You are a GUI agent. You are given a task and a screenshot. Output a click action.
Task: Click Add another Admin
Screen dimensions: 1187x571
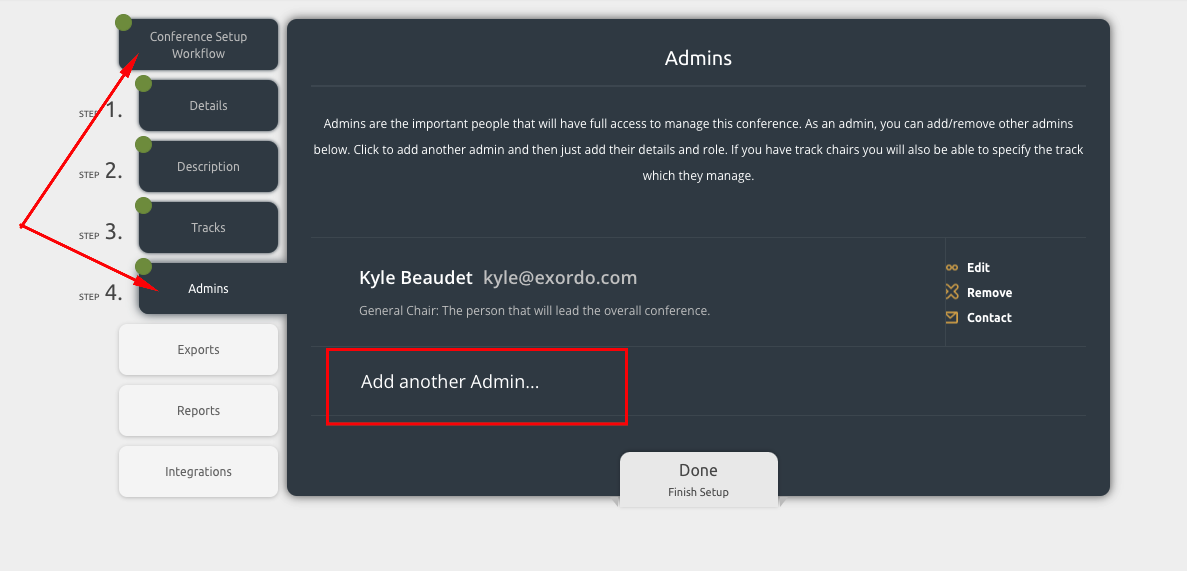[450, 382]
